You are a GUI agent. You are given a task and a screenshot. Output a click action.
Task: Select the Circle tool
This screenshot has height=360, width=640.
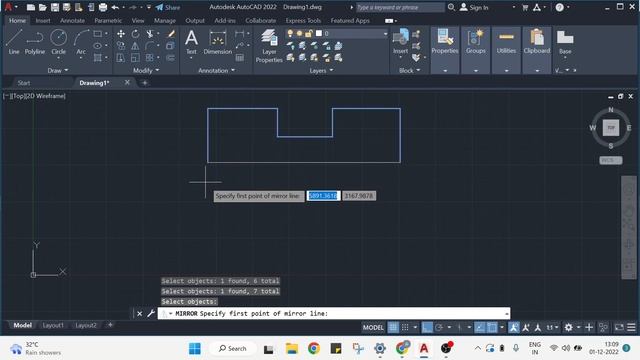coord(58,42)
